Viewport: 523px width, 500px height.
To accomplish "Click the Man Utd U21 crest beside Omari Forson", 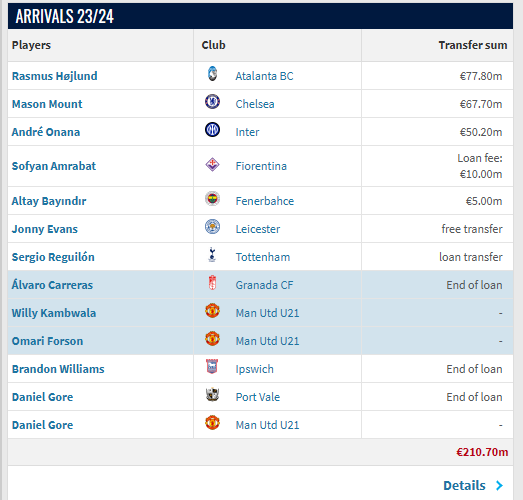I will [212, 339].
